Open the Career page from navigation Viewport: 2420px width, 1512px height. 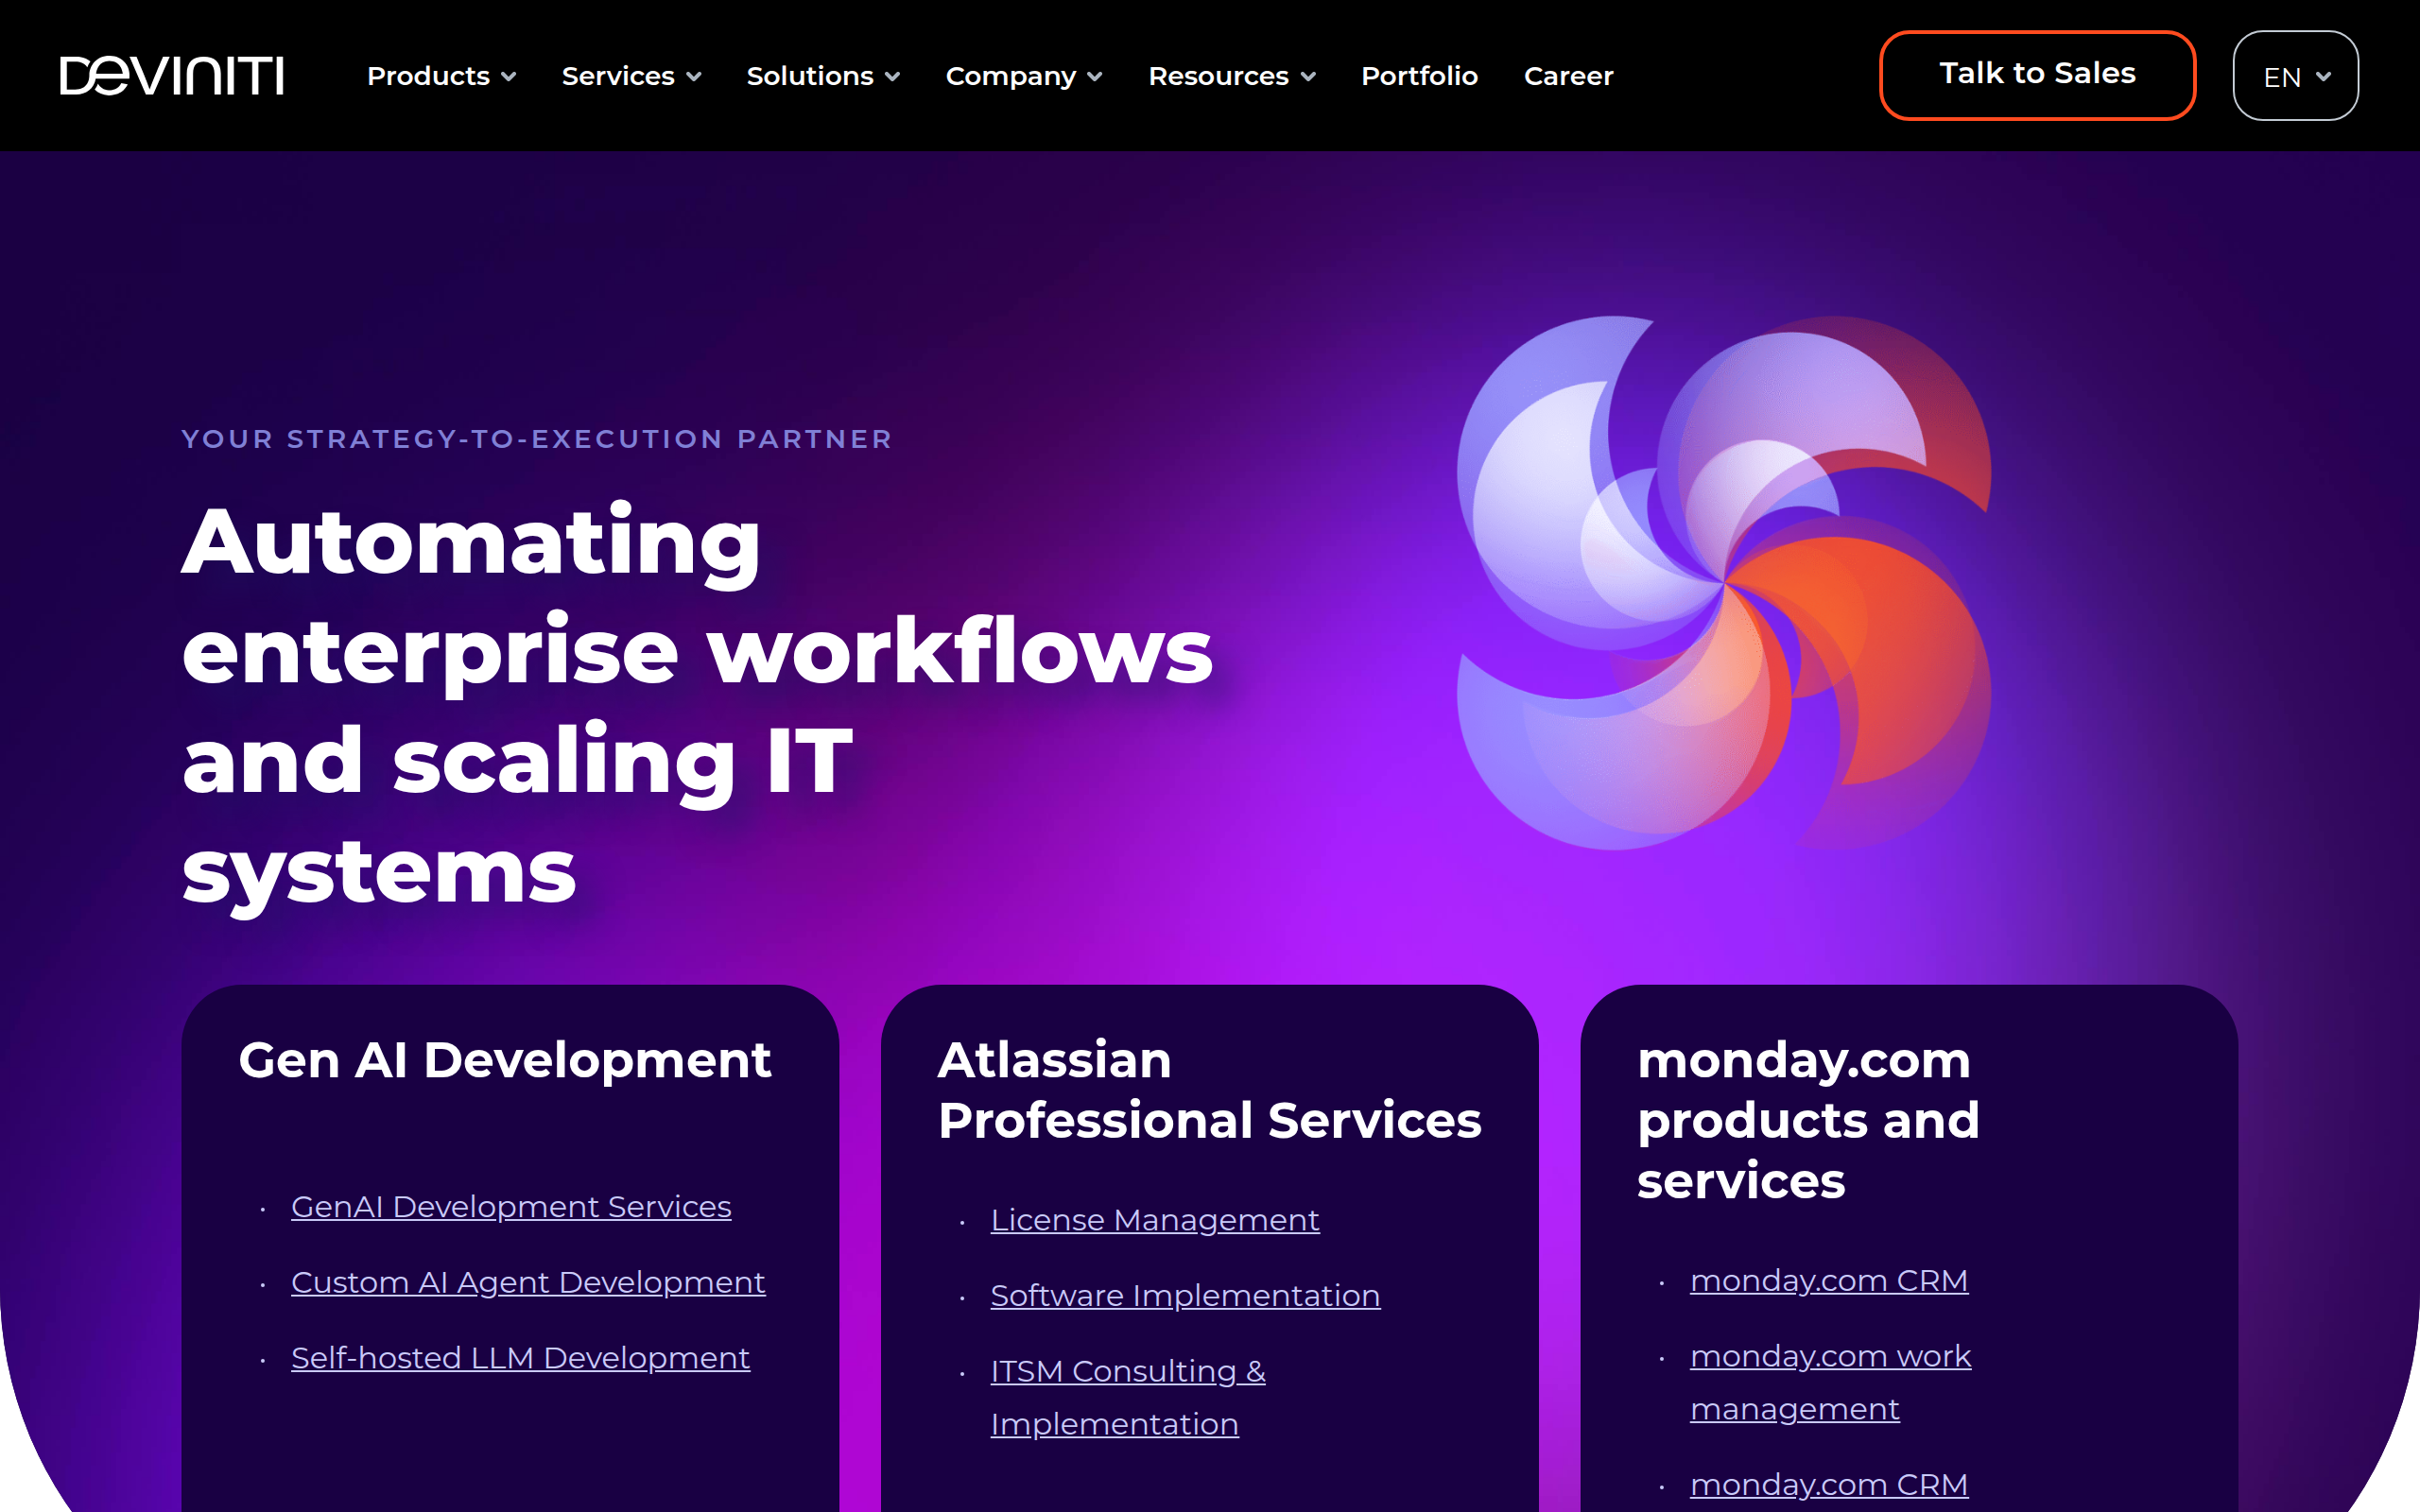pos(1567,75)
